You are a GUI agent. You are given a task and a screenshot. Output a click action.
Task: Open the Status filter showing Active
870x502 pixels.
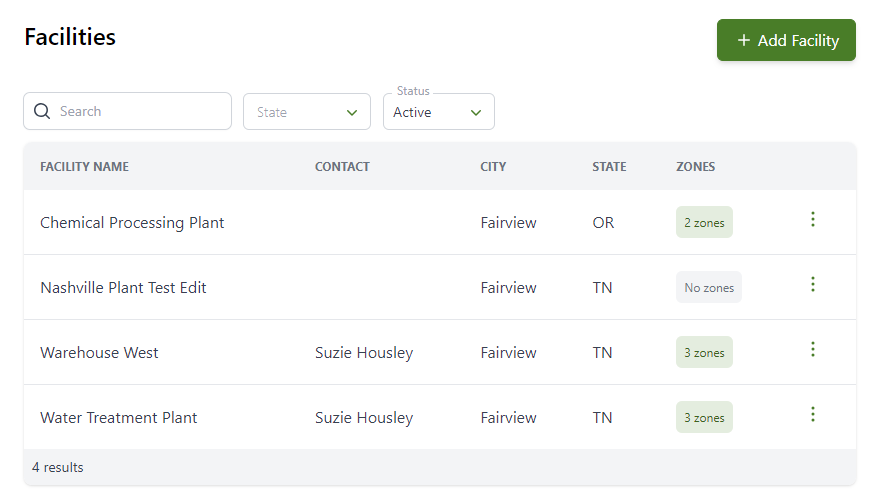pyautogui.click(x=439, y=111)
